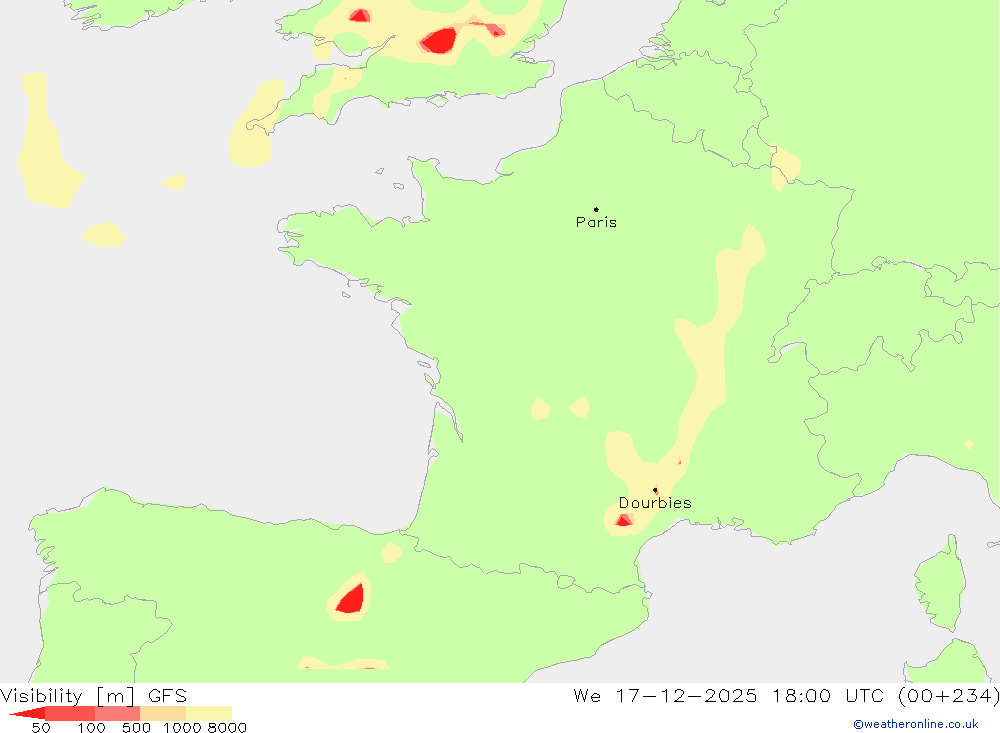1000x733 pixels.
Task: Click the legend value '1000'
Action: point(182,727)
